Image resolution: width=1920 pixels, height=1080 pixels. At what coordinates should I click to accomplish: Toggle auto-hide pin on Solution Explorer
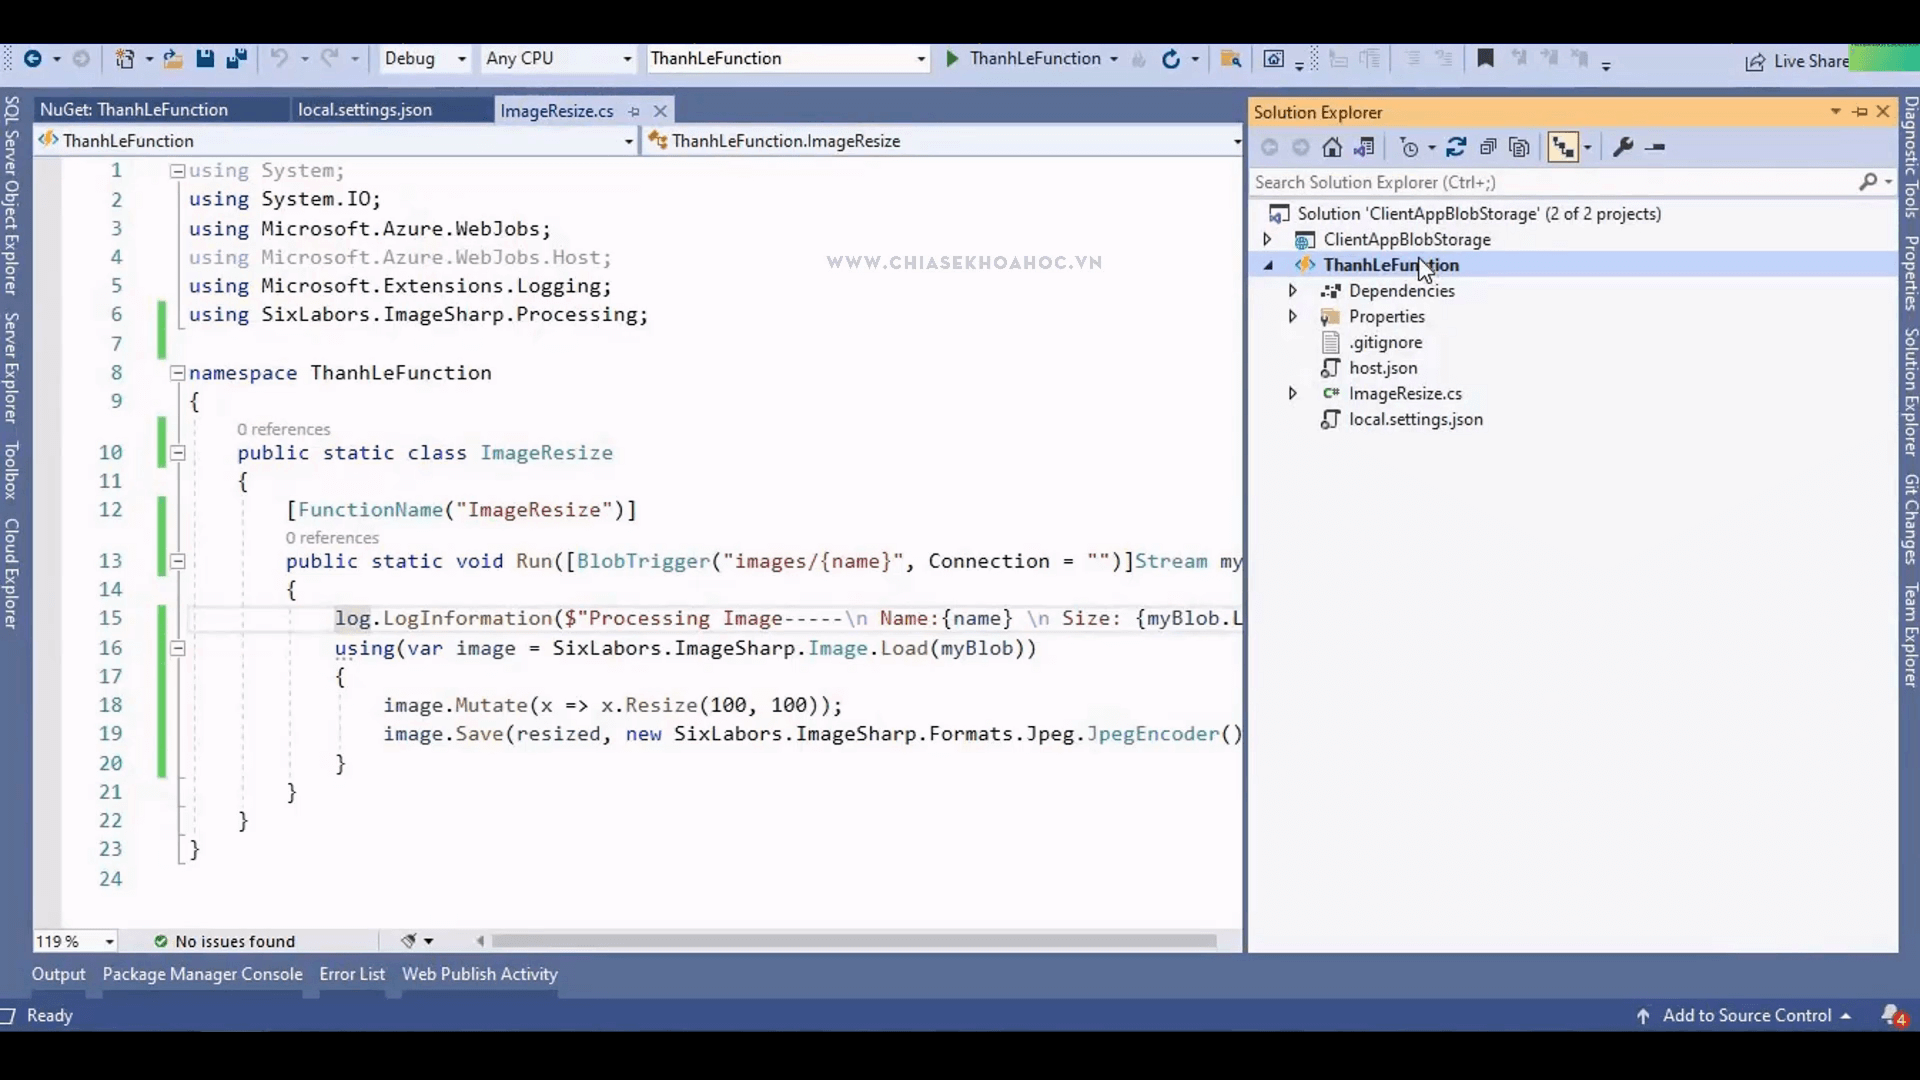pos(1860,111)
